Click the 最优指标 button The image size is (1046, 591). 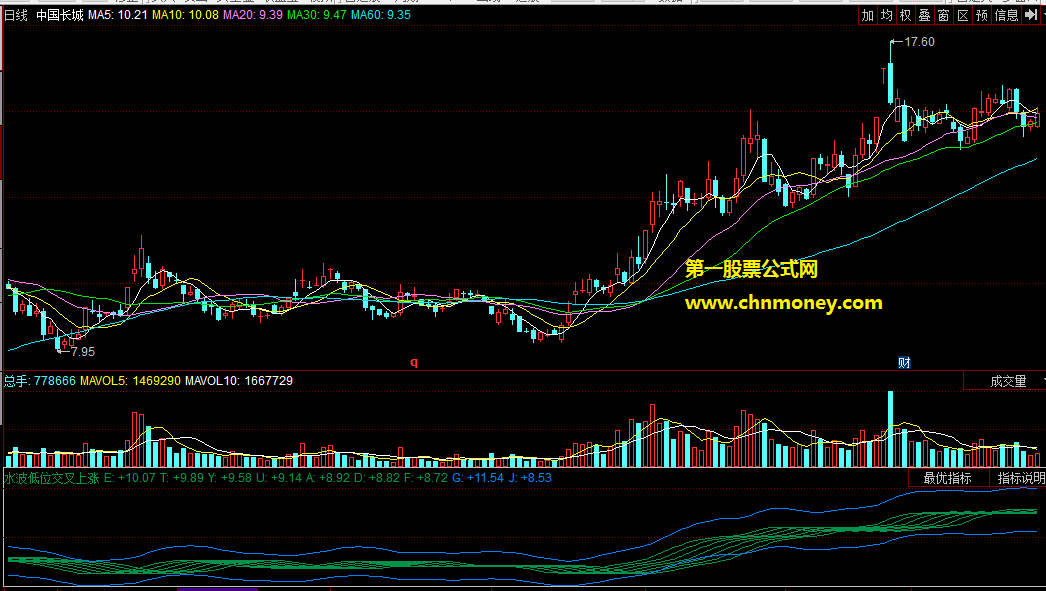tap(947, 478)
